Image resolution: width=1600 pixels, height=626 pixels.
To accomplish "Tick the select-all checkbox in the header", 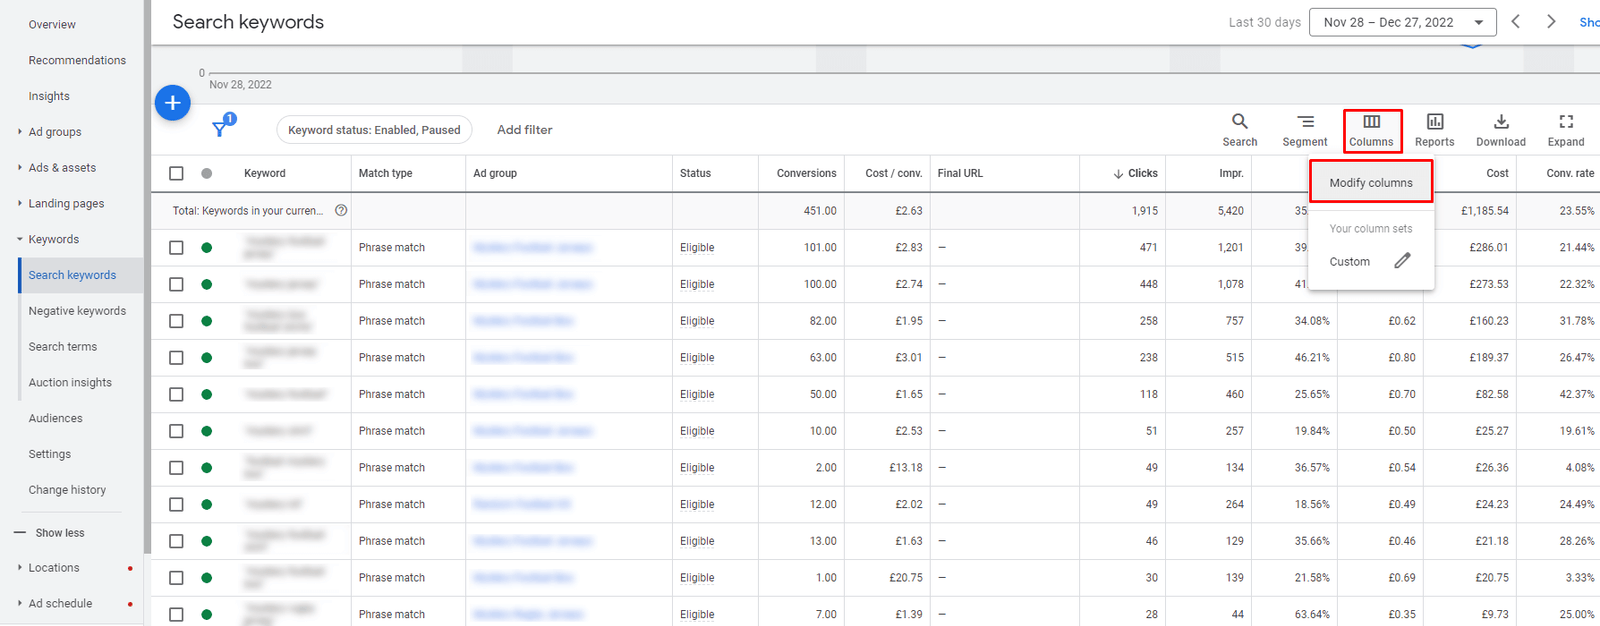I will (x=176, y=173).
